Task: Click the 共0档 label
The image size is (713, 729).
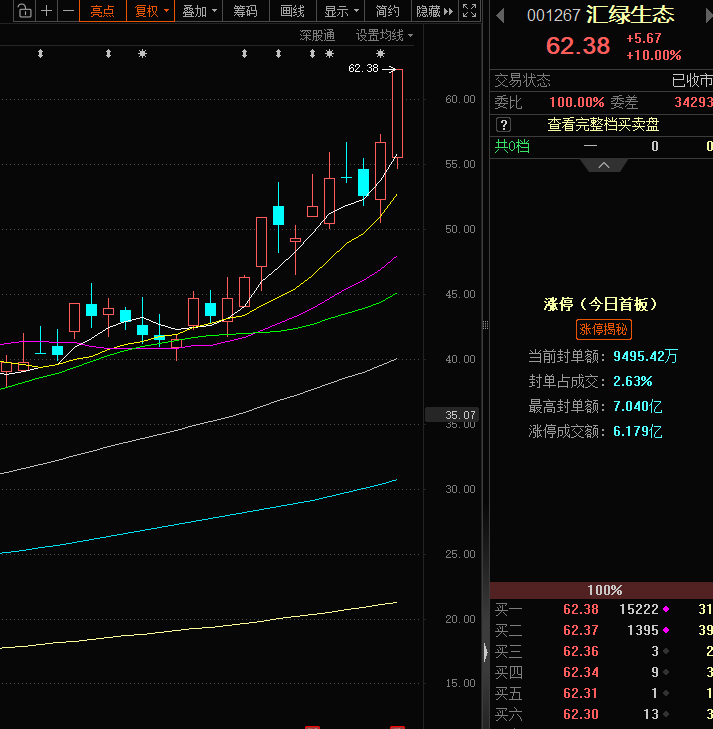Action: coord(512,146)
